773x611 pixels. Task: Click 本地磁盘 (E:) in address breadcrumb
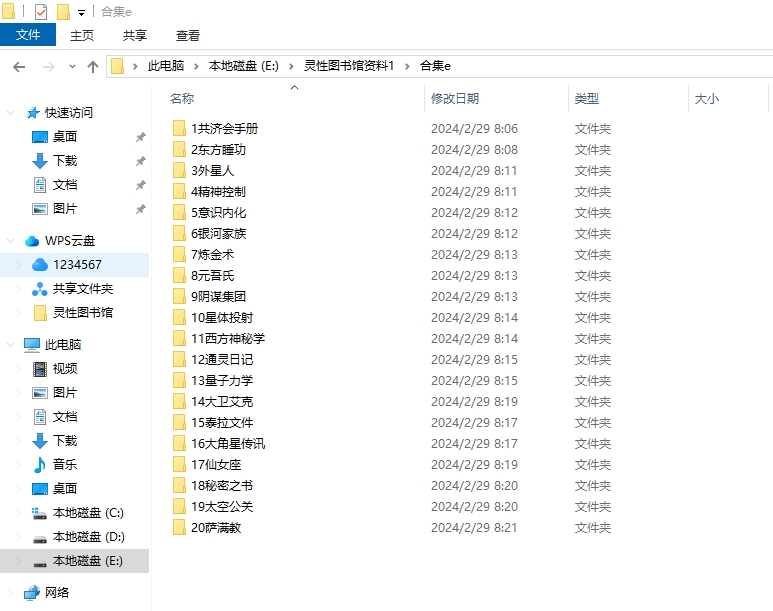[x=244, y=66]
